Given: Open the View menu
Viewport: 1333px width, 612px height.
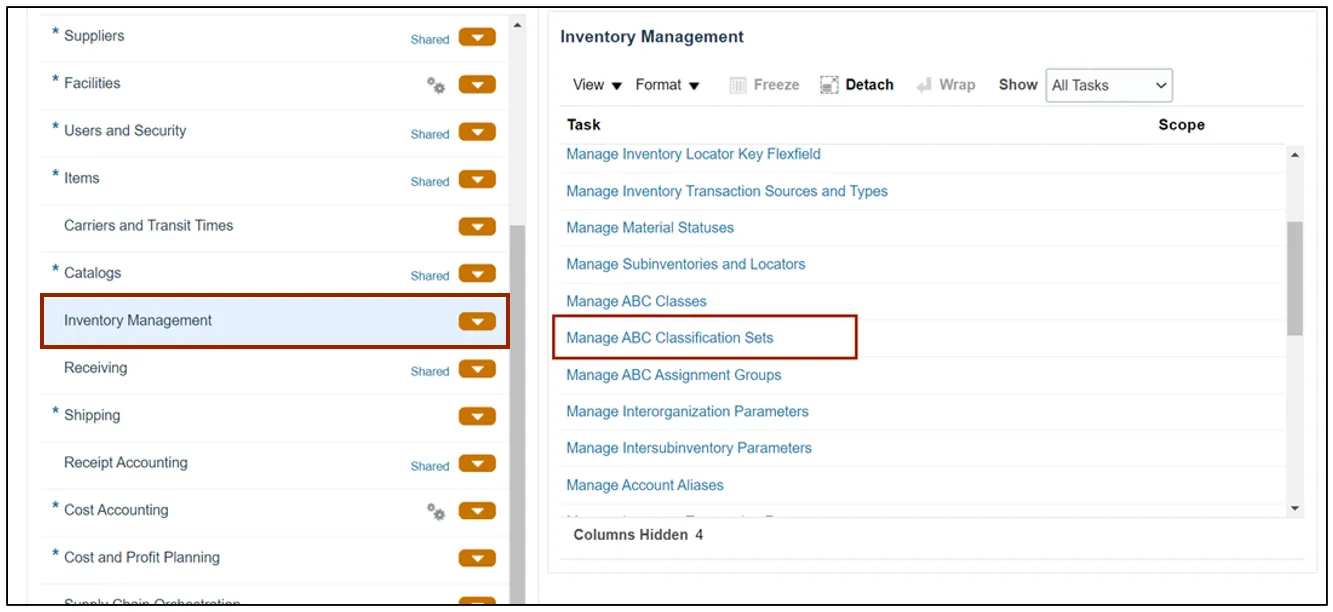Looking at the screenshot, I should point(597,85).
